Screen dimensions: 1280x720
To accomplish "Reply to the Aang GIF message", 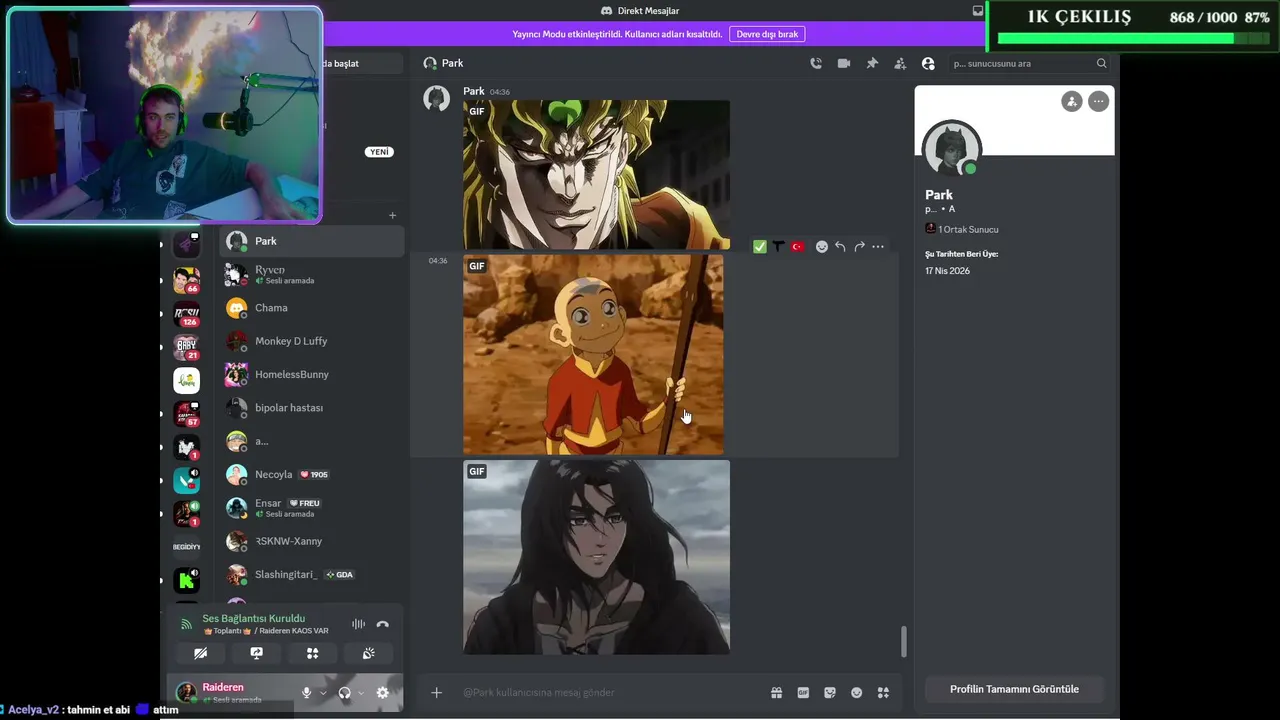I will [840, 247].
